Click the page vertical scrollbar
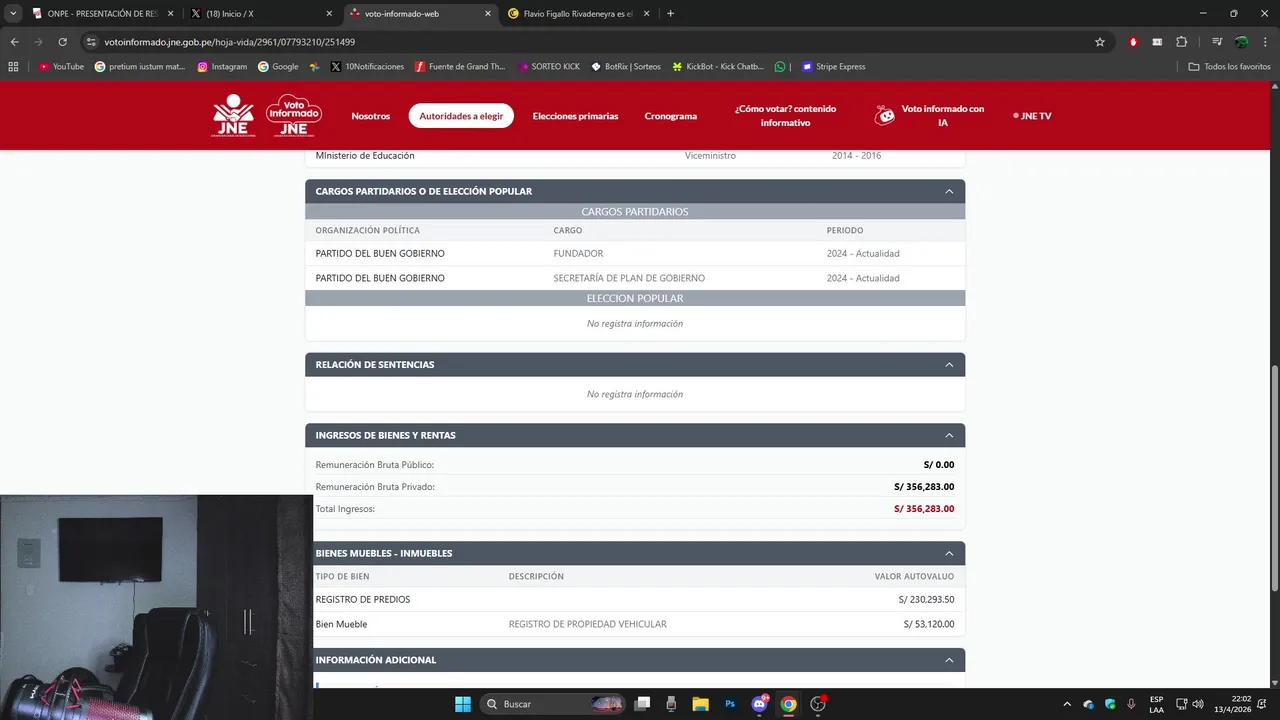 [x=1274, y=480]
